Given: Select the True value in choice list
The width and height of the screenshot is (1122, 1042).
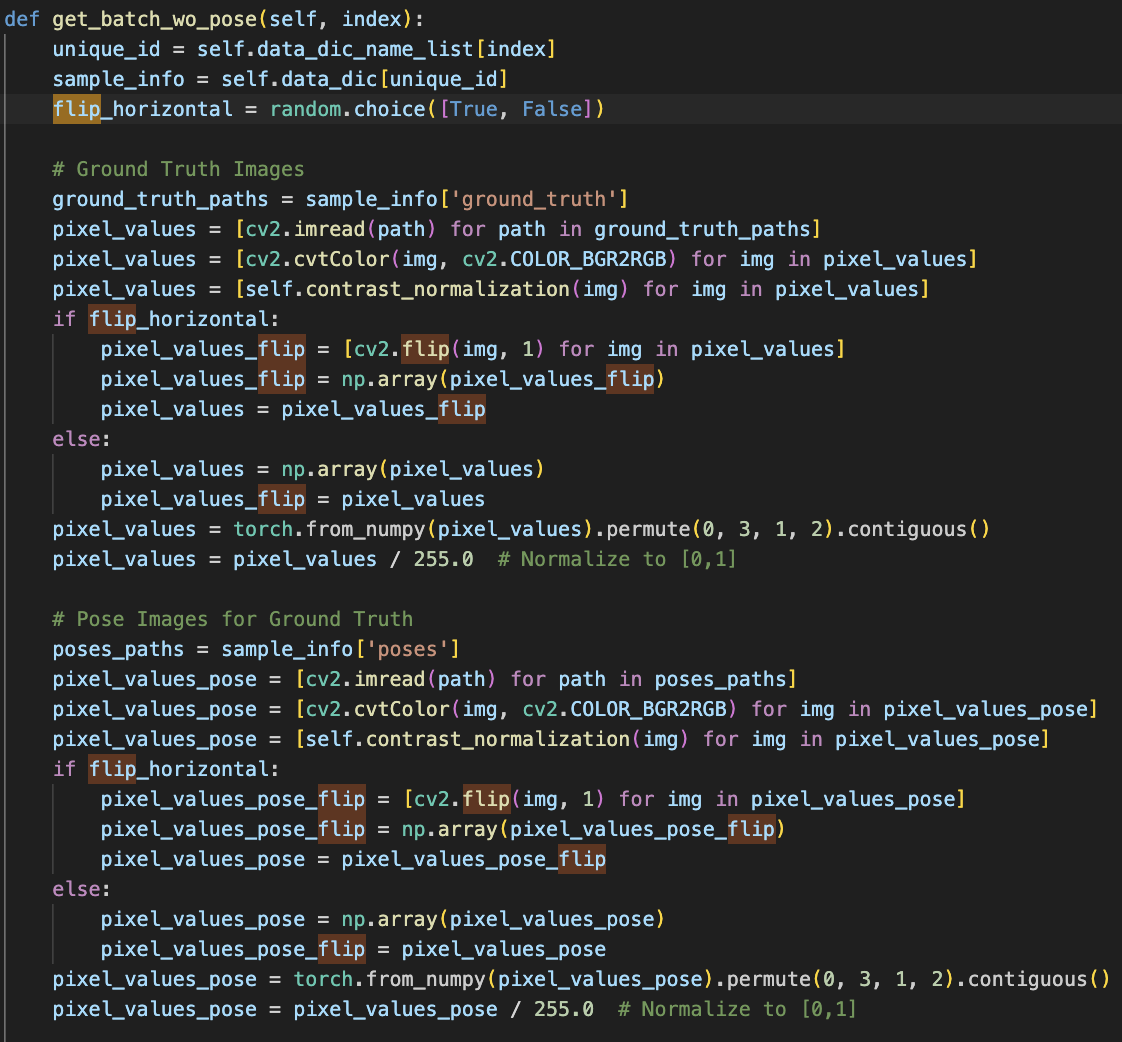Looking at the screenshot, I should [x=474, y=109].
